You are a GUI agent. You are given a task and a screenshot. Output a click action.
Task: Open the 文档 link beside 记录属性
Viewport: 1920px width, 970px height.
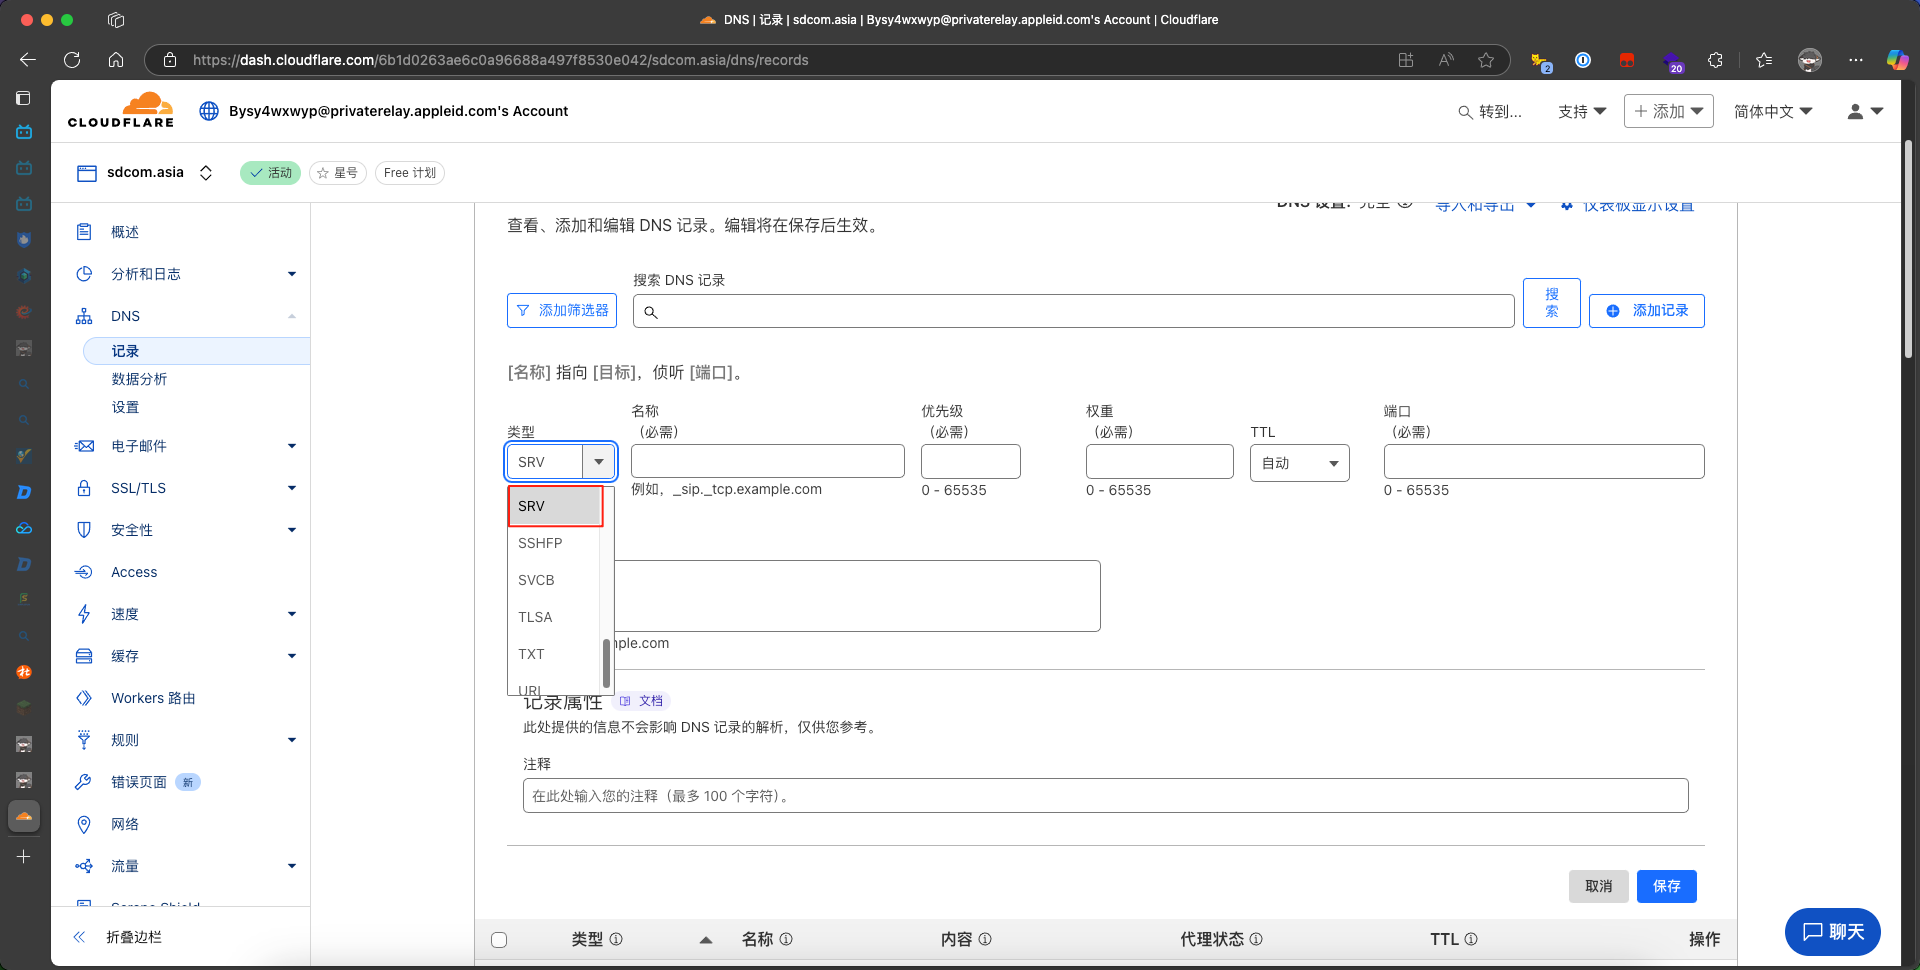point(641,701)
